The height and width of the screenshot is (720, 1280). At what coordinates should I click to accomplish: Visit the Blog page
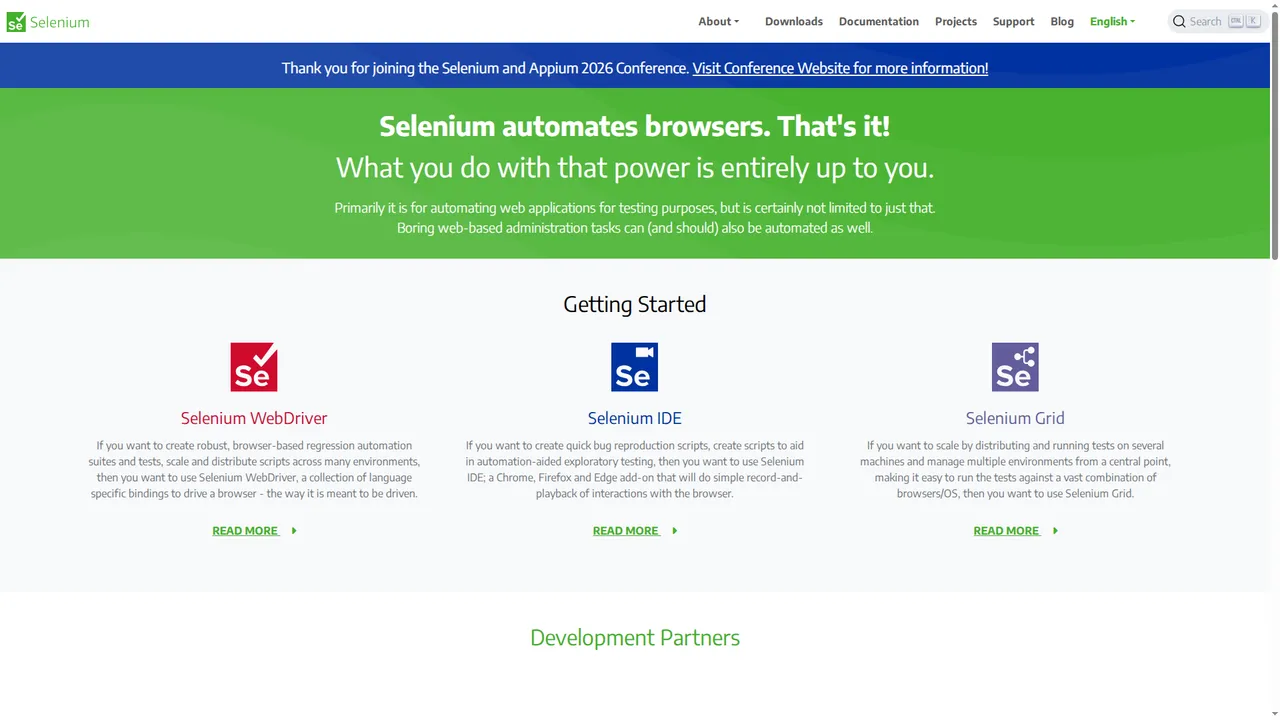[1062, 21]
